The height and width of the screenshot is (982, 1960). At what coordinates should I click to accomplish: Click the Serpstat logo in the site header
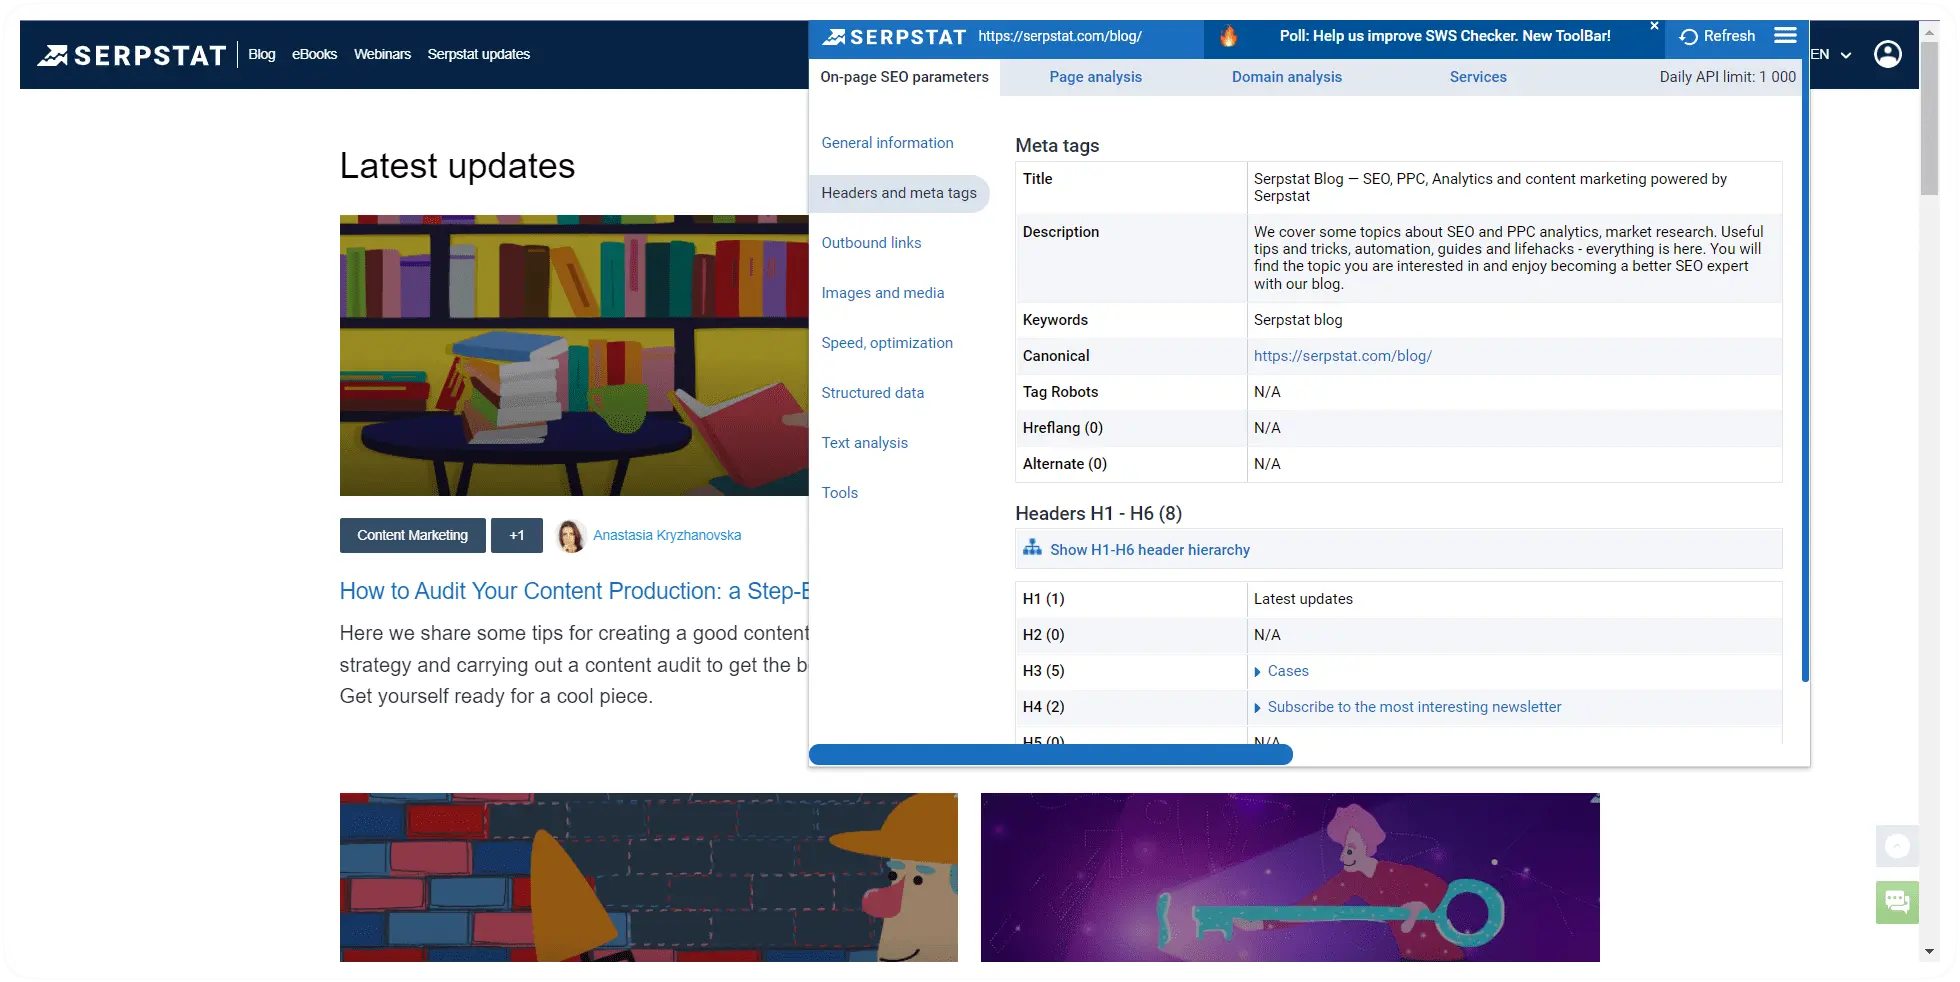[132, 55]
